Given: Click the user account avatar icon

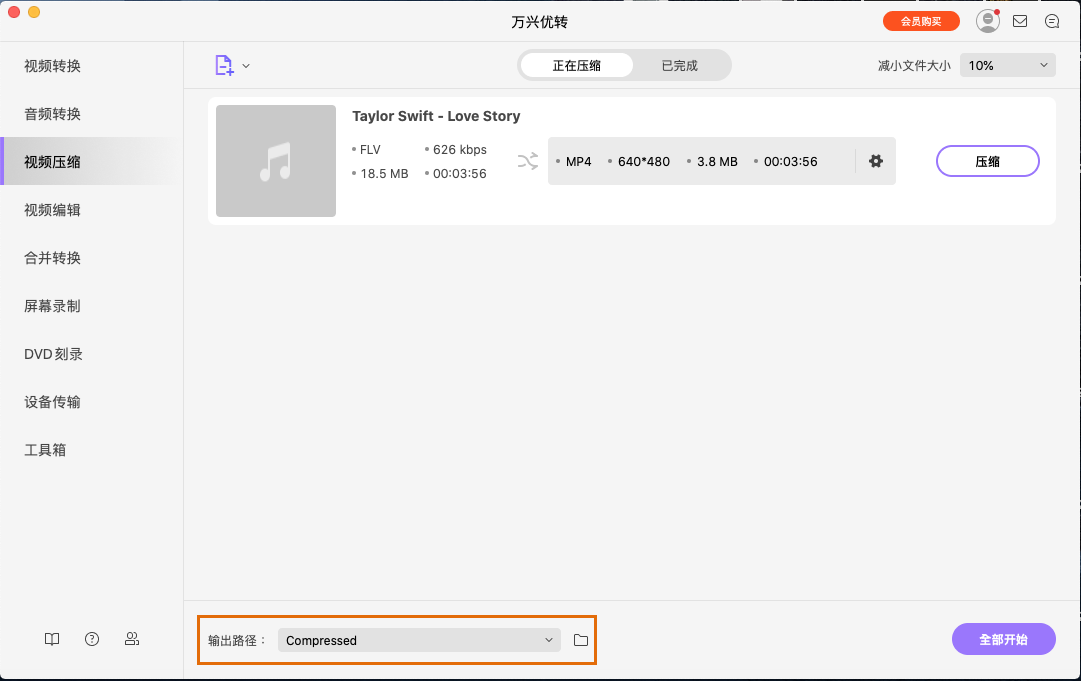Looking at the screenshot, I should coord(988,20).
